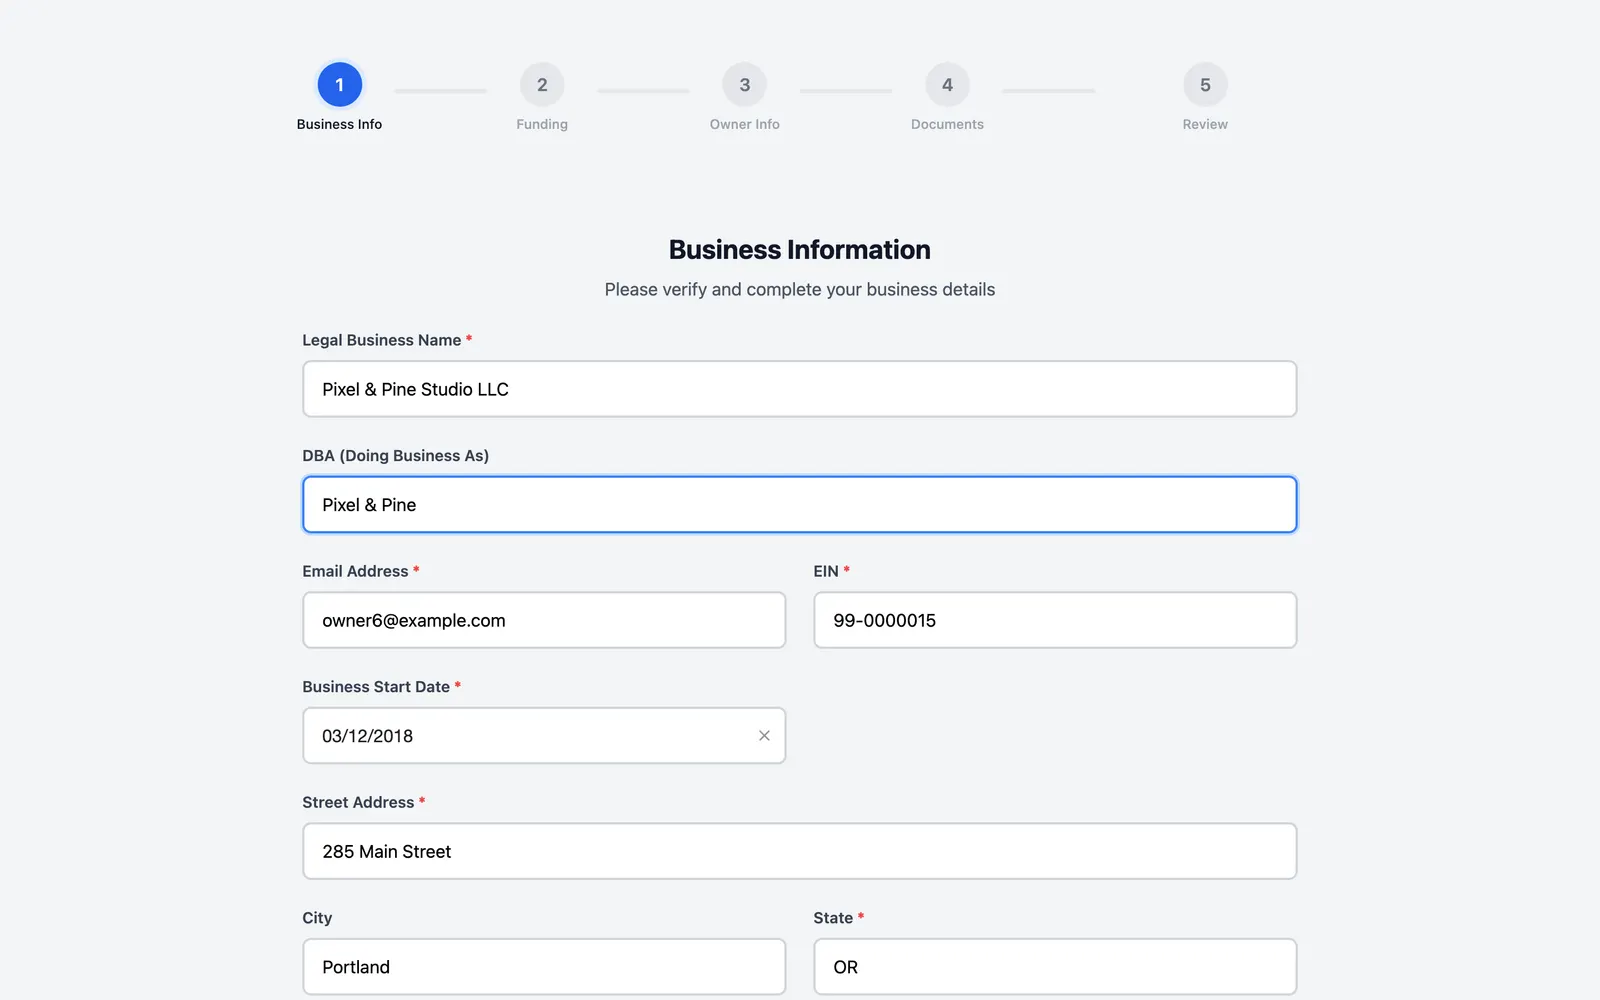Clear the Business Start Date value
Viewport: 1600px width, 1000px height.
[764, 736]
